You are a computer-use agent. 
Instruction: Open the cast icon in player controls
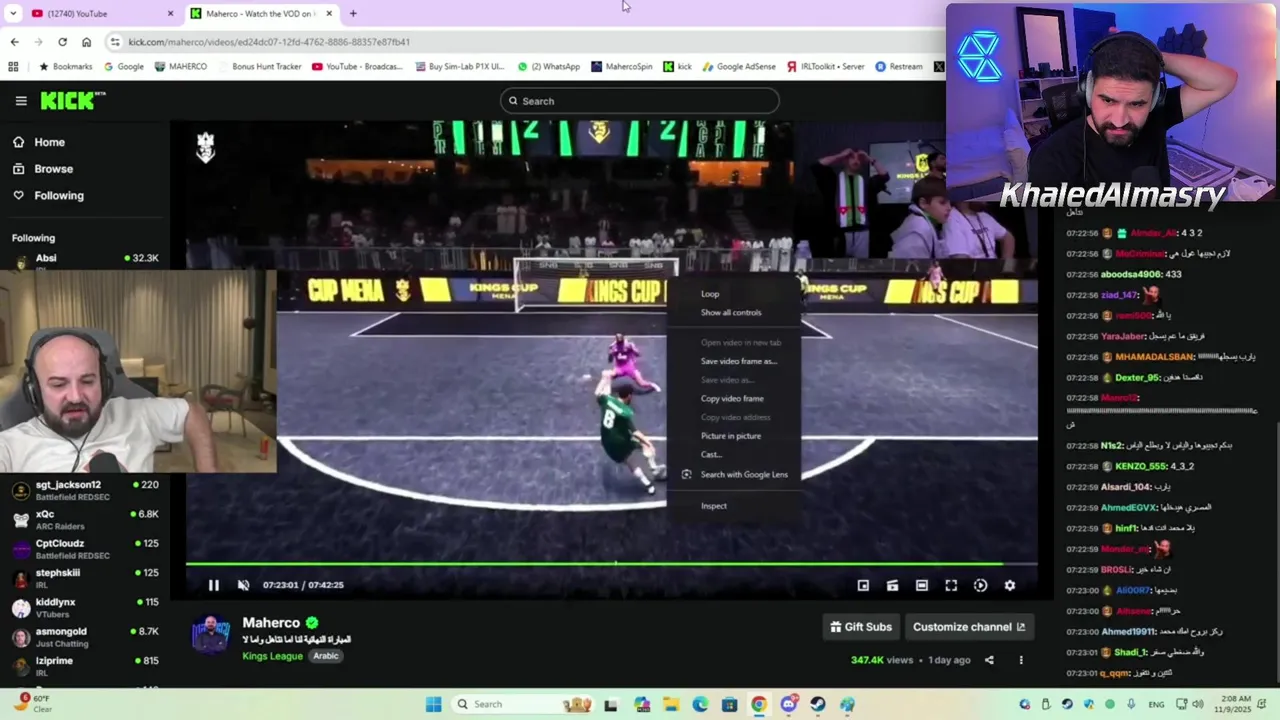[x=892, y=586]
